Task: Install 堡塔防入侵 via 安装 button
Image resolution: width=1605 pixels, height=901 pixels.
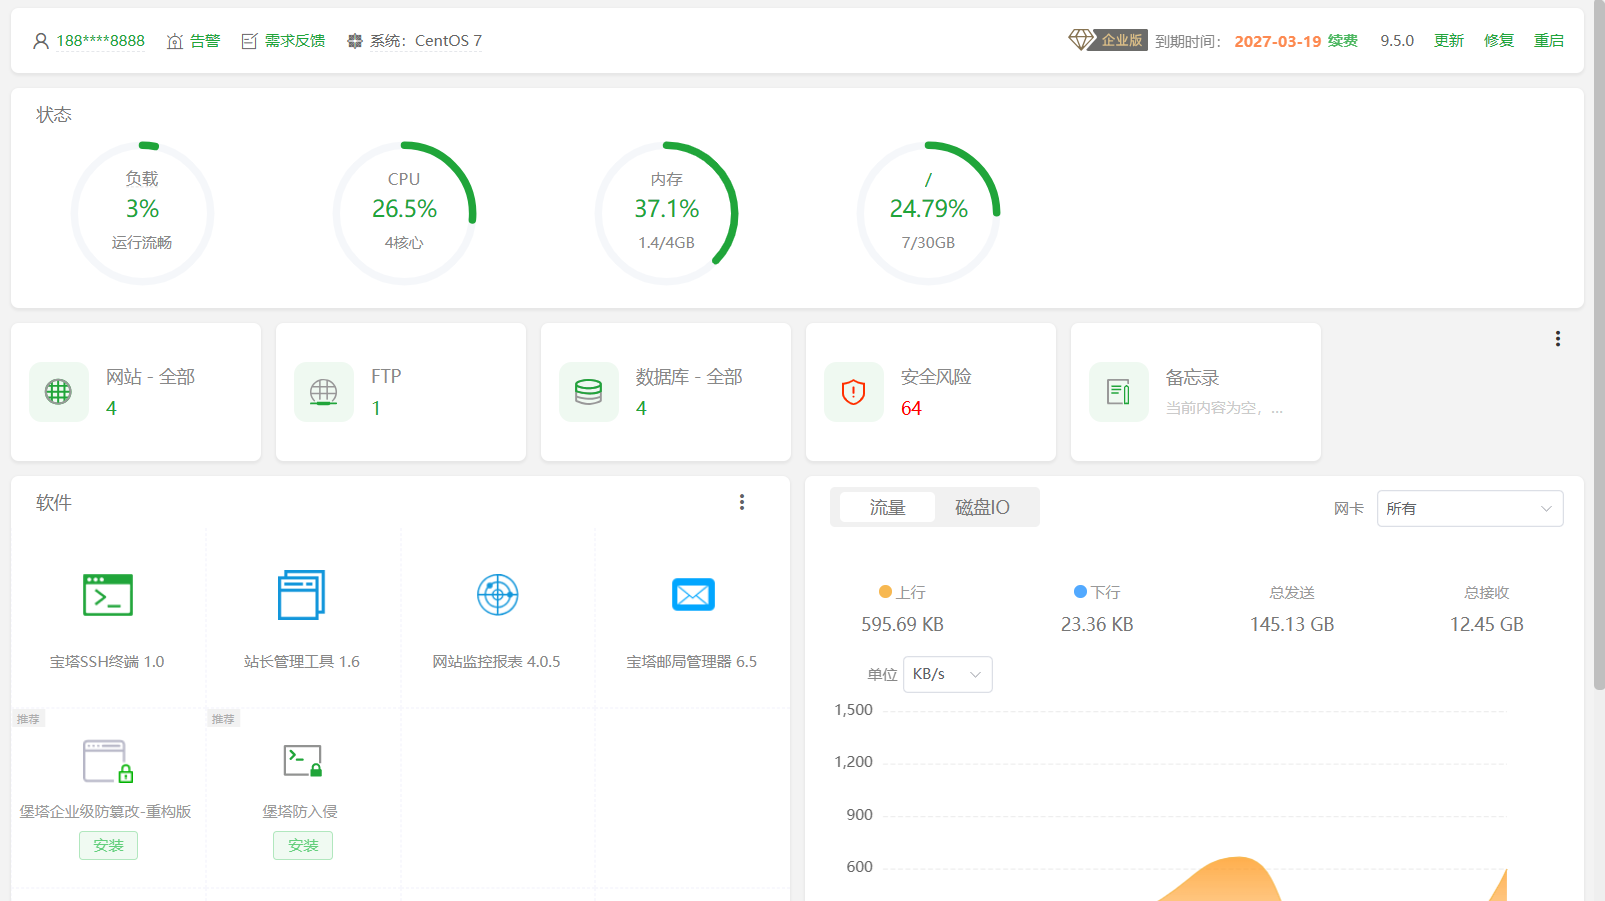Action: pyautogui.click(x=303, y=845)
